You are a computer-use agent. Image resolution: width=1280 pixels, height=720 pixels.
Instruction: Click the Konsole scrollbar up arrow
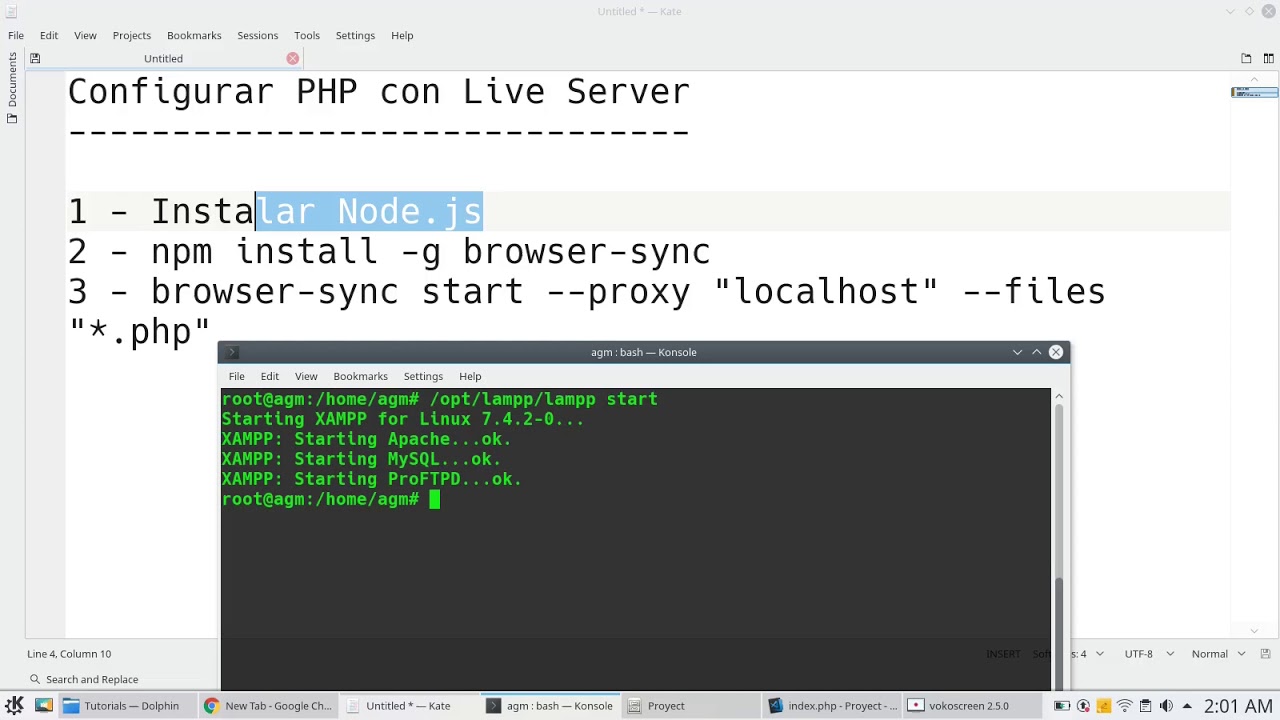1059,397
